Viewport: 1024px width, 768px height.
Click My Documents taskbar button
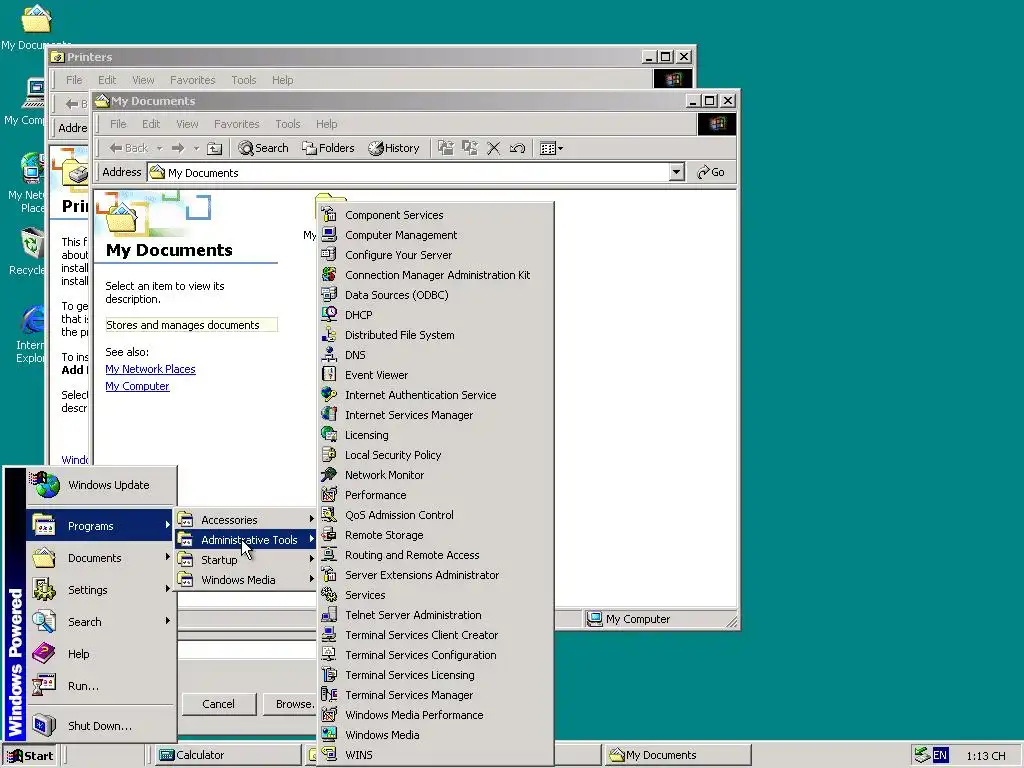(677, 756)
